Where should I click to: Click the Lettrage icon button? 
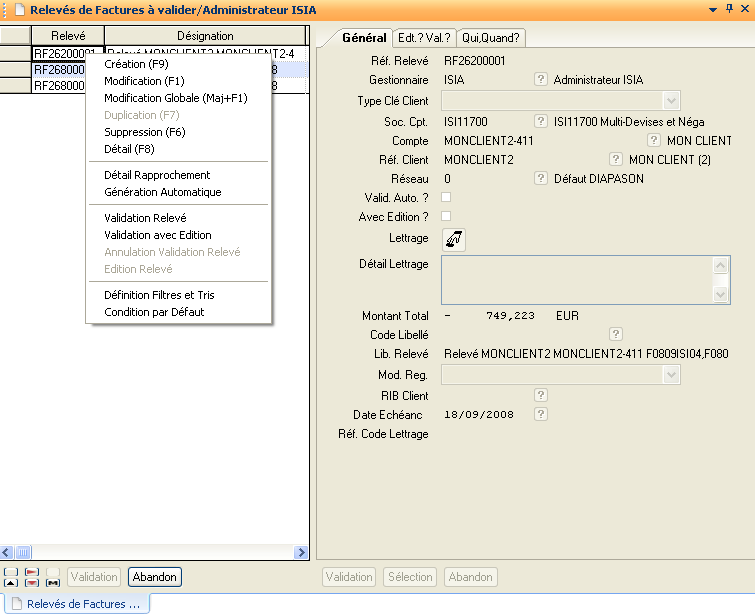click(x=454, y=239)
